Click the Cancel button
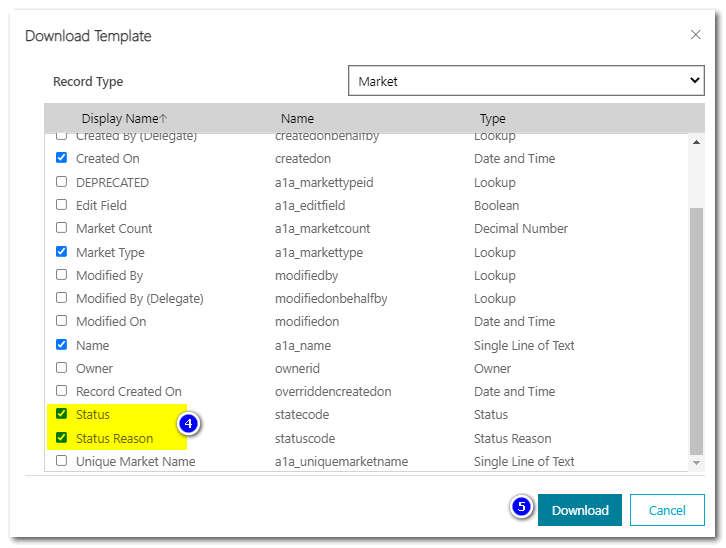Viewport: 726px width, 548px height. click(x=667, y=510)
